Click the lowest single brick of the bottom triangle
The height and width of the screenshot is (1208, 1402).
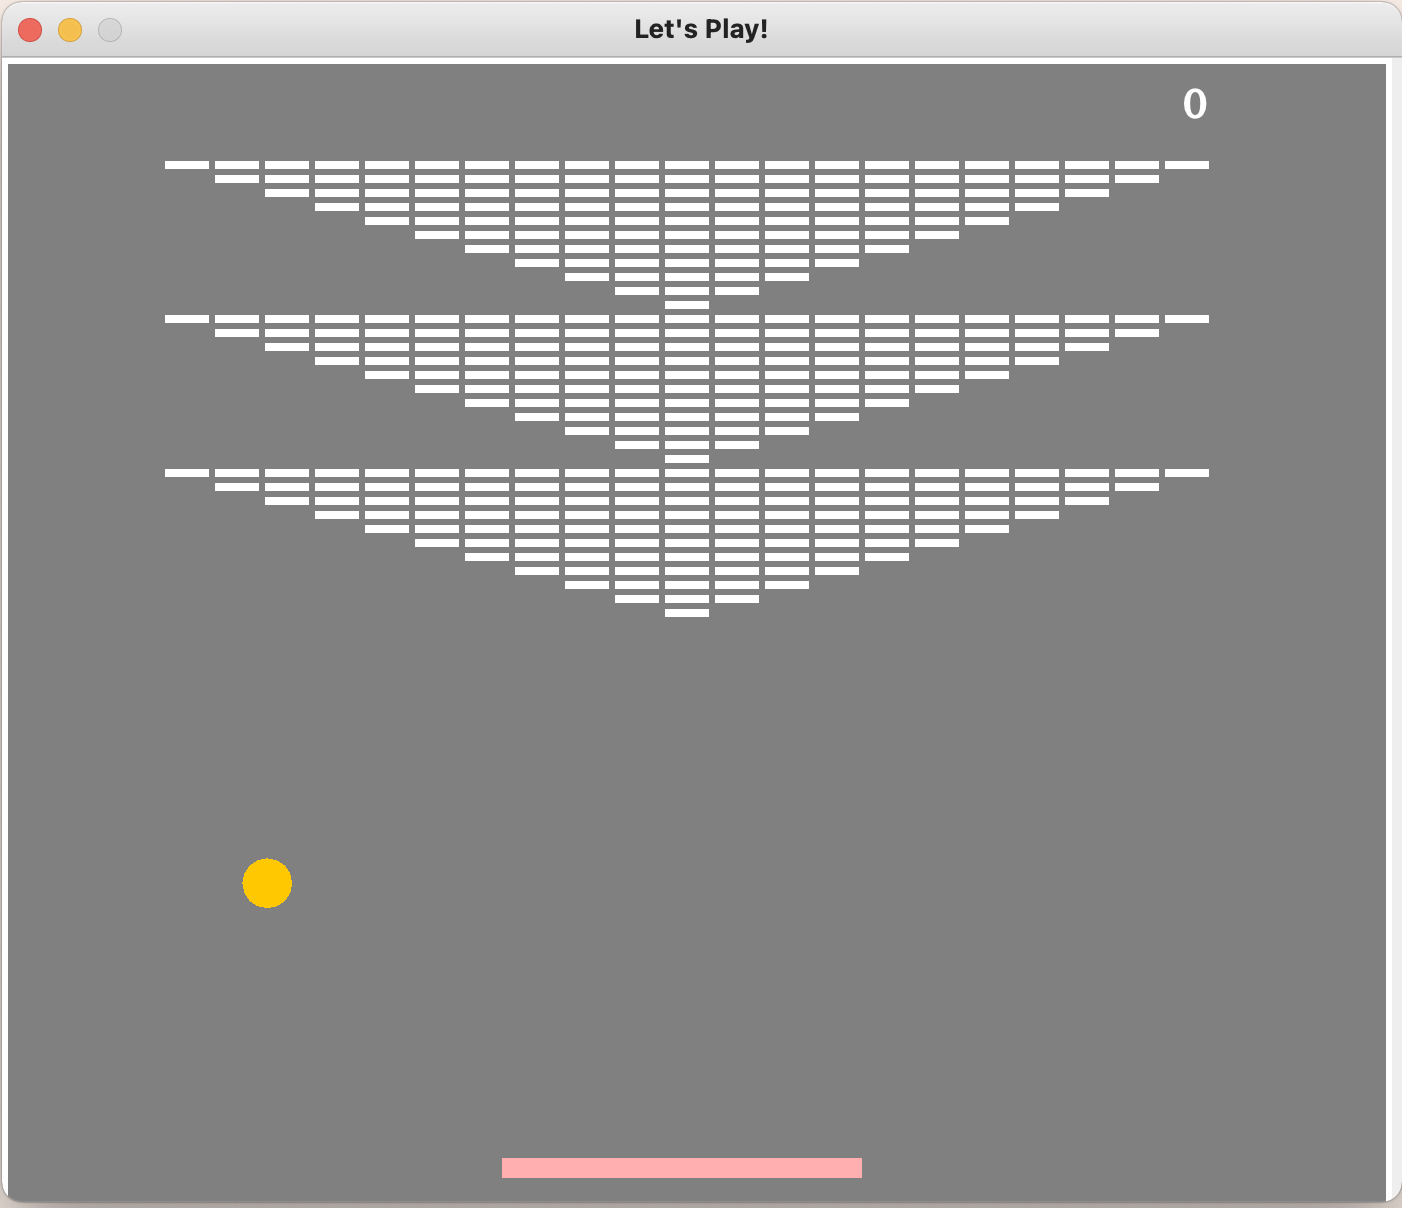[687, 613]
